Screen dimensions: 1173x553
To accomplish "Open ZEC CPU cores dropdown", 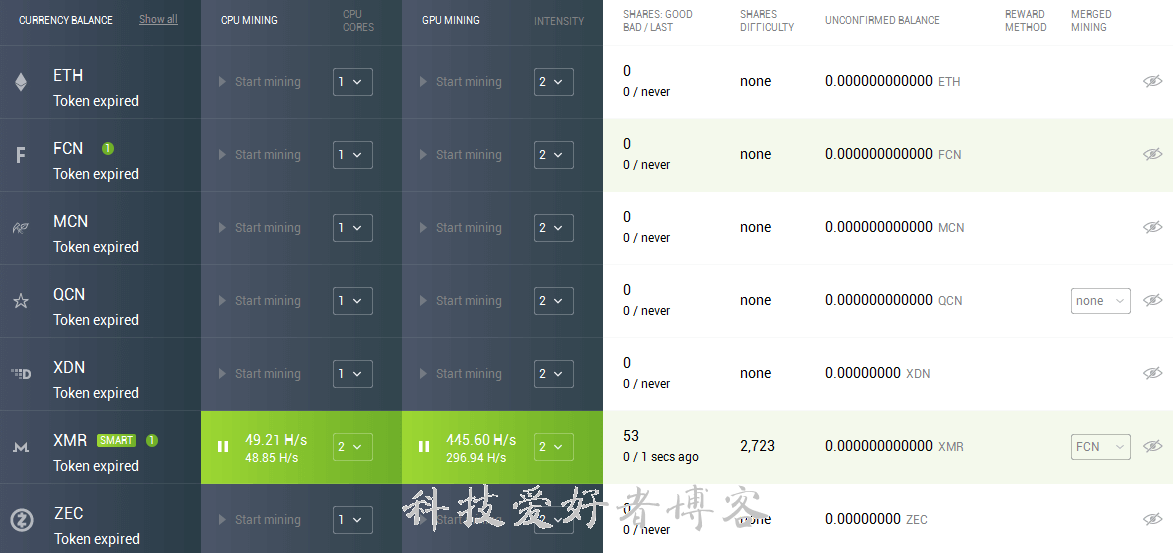I will click(x=353, y=519).
